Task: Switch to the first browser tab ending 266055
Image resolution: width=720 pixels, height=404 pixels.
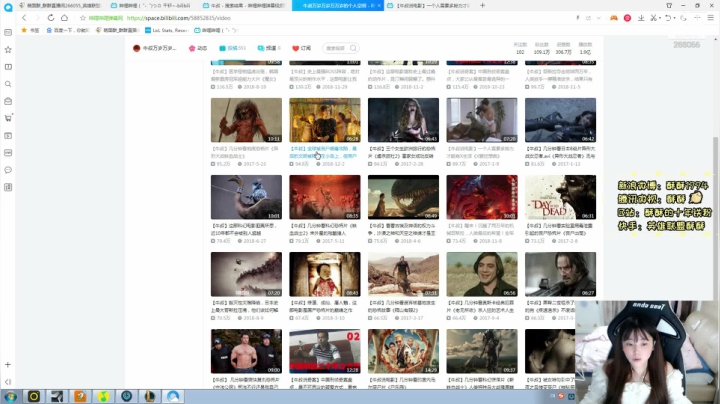Action: coord(60,6)
